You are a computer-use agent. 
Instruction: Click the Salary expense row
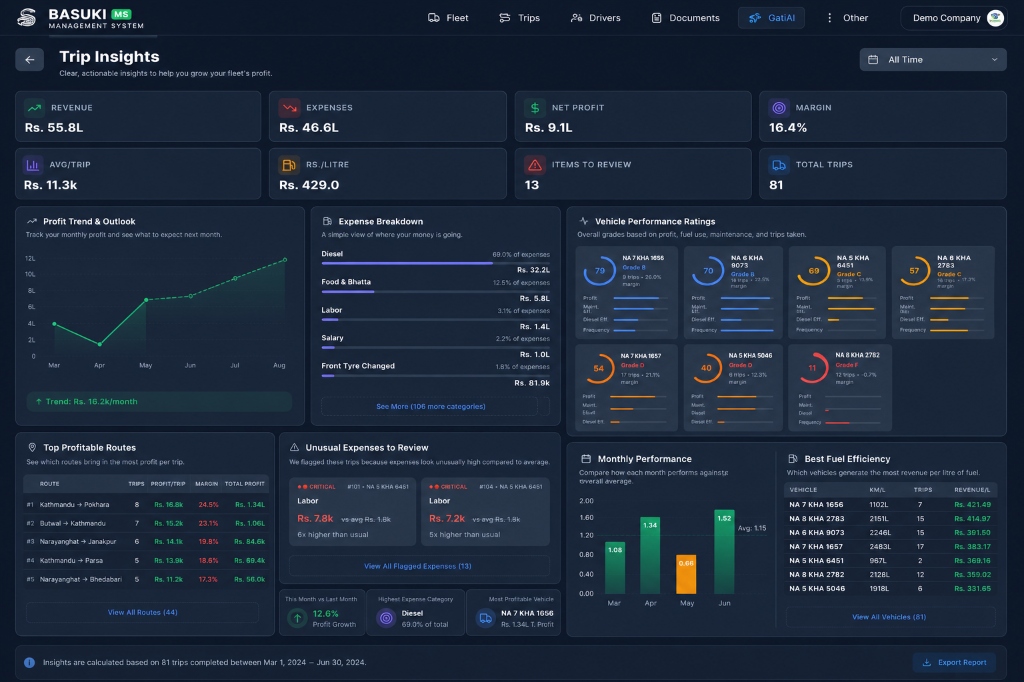[x=436, y=346]
